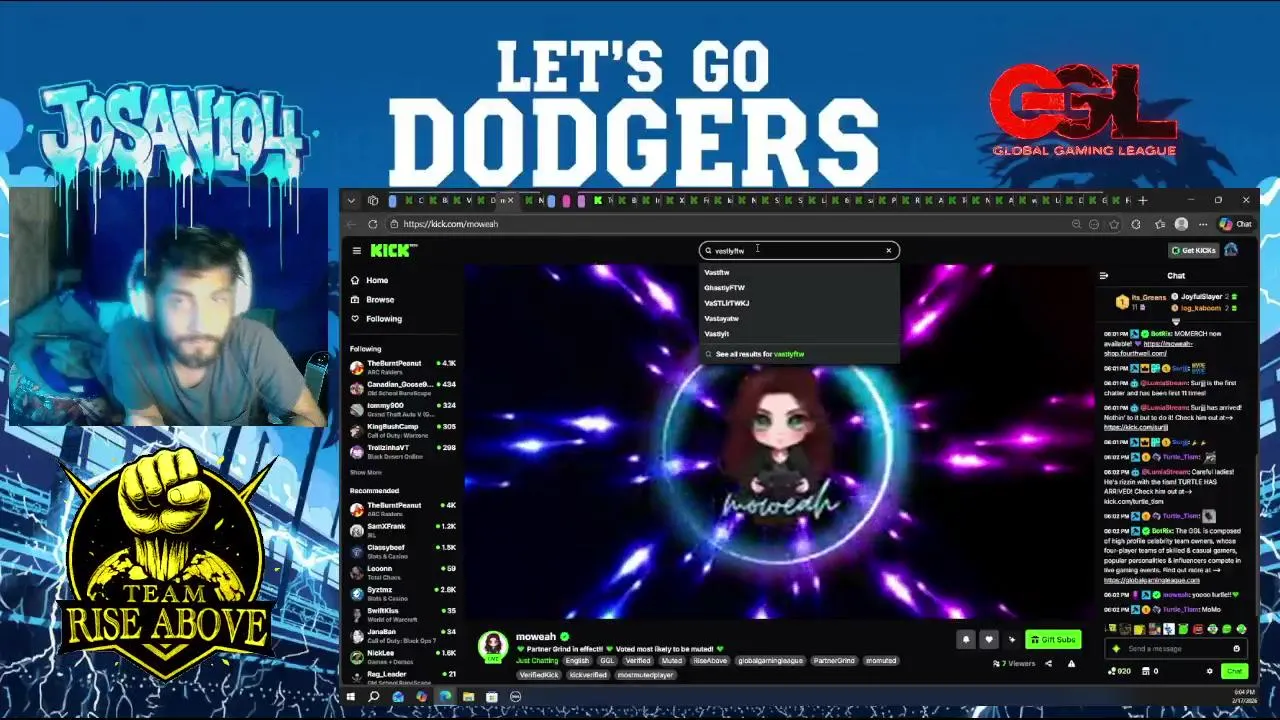The image size is (1280, 720).
Task: Open chat settings gear
Action: point(1209,672)
